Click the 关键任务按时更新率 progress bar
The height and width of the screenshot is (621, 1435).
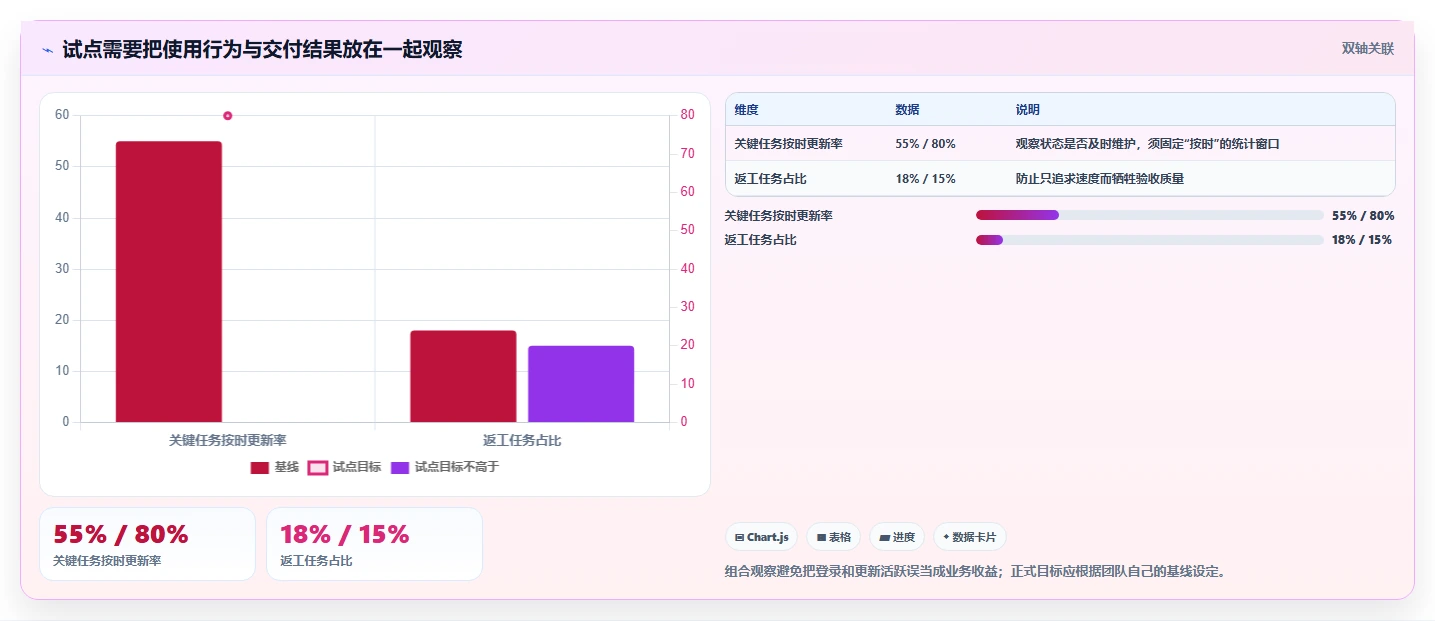pos(1150,215)
